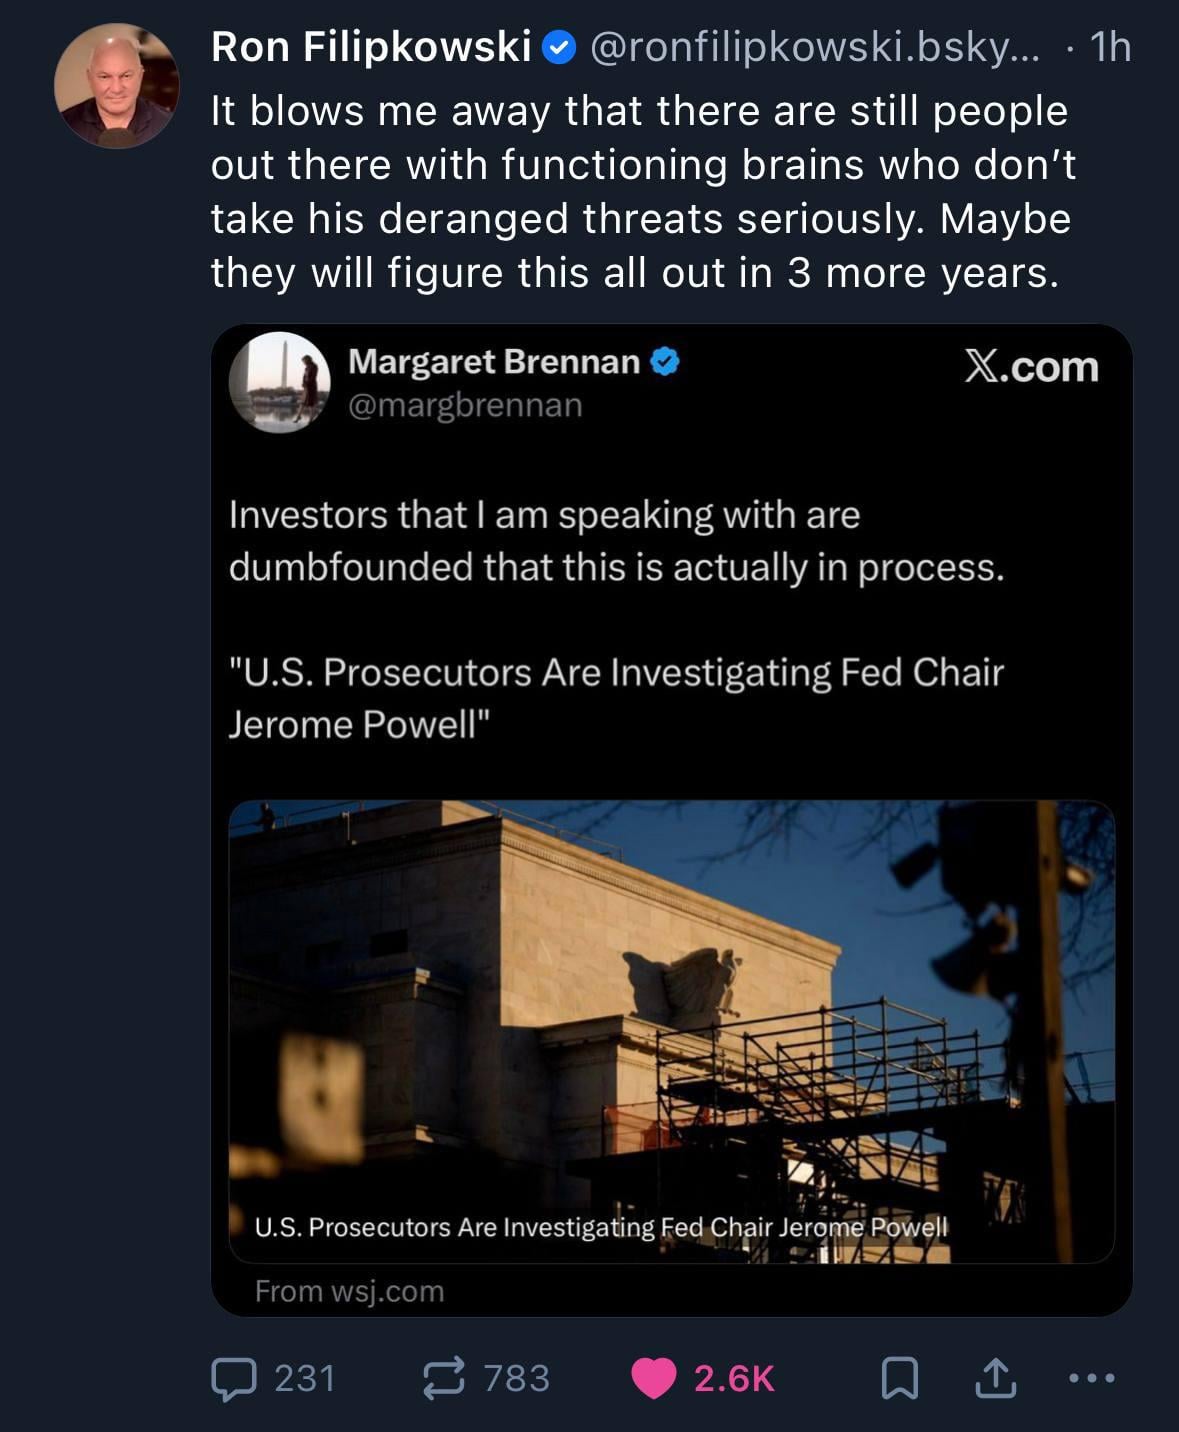Image resolution: width=1179 pixels, height=1432 pixels.
Task: Click the @margbrennan handle
Action: (464, 405)
